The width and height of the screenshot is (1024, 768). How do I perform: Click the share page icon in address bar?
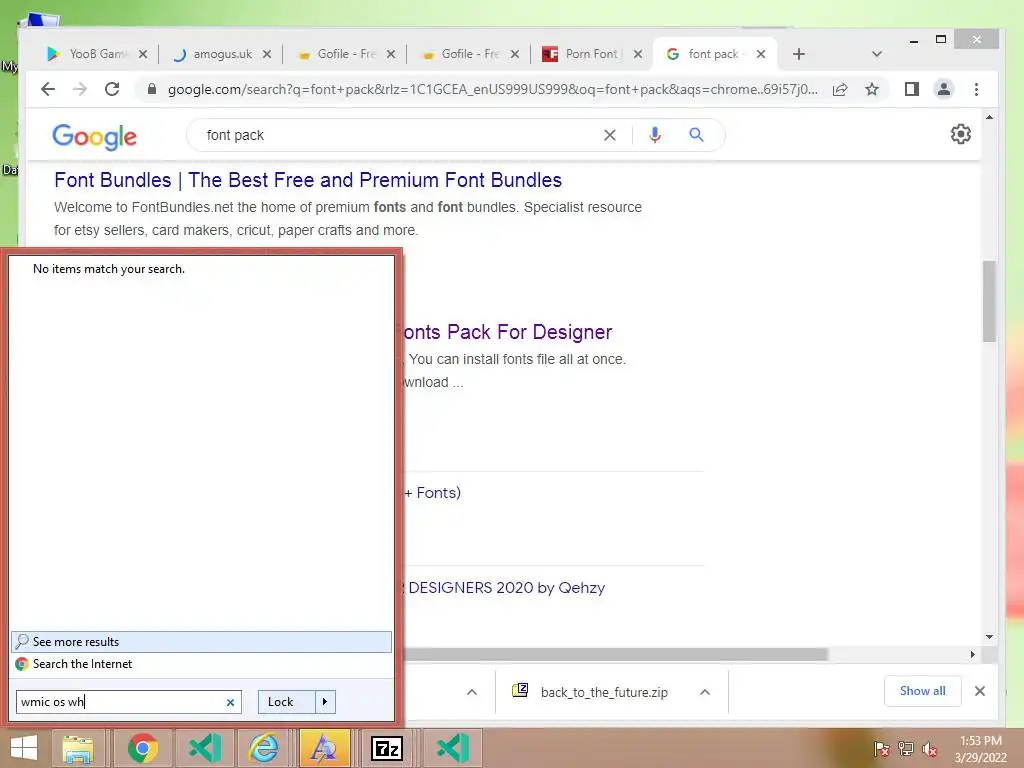tap(840, 89)
